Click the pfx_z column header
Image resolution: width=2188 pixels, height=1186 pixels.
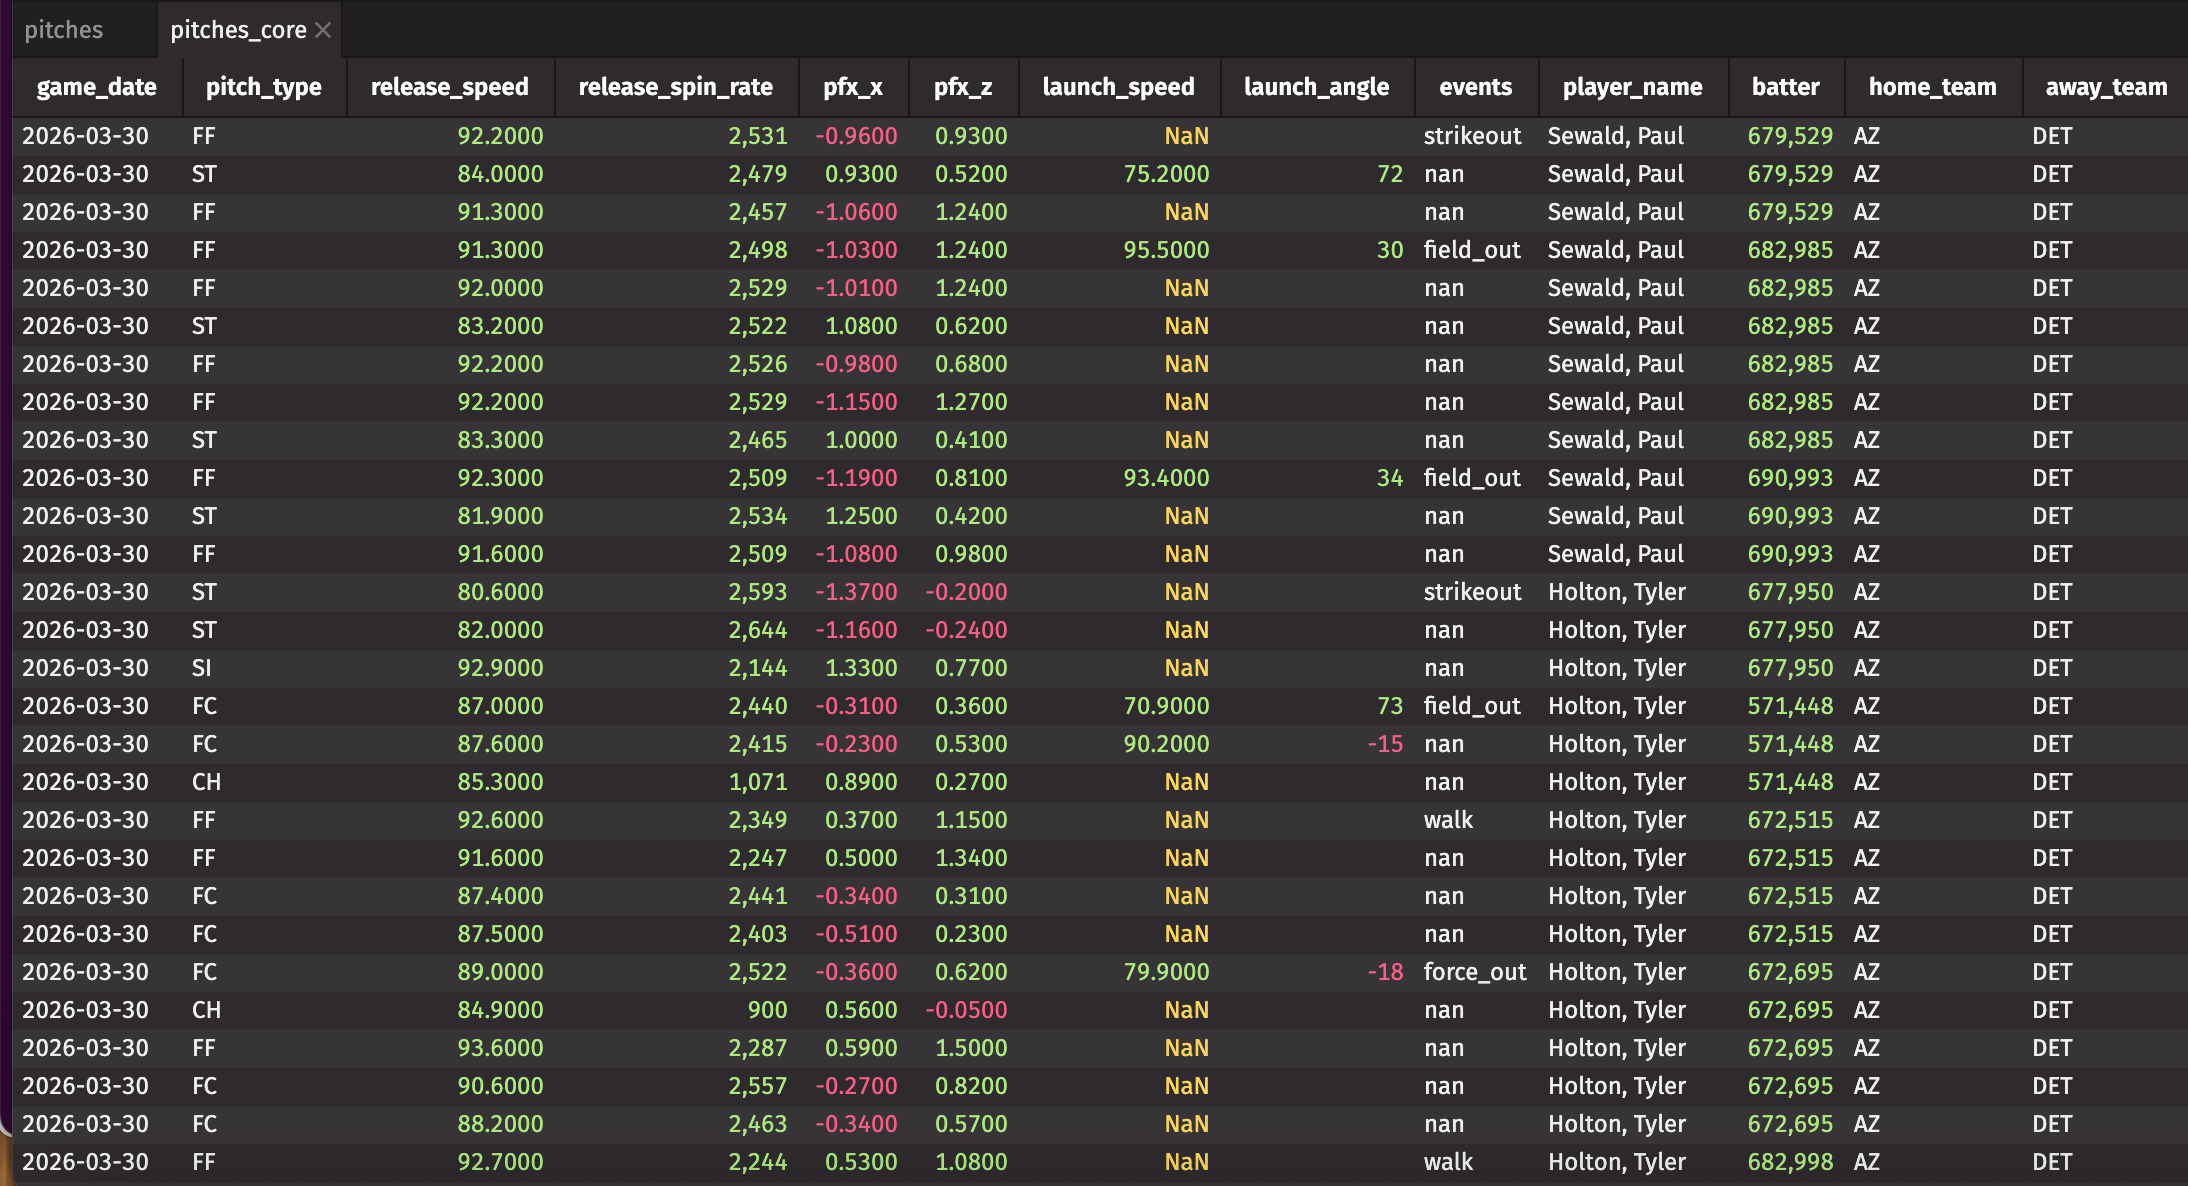click(x=962, y=87)
